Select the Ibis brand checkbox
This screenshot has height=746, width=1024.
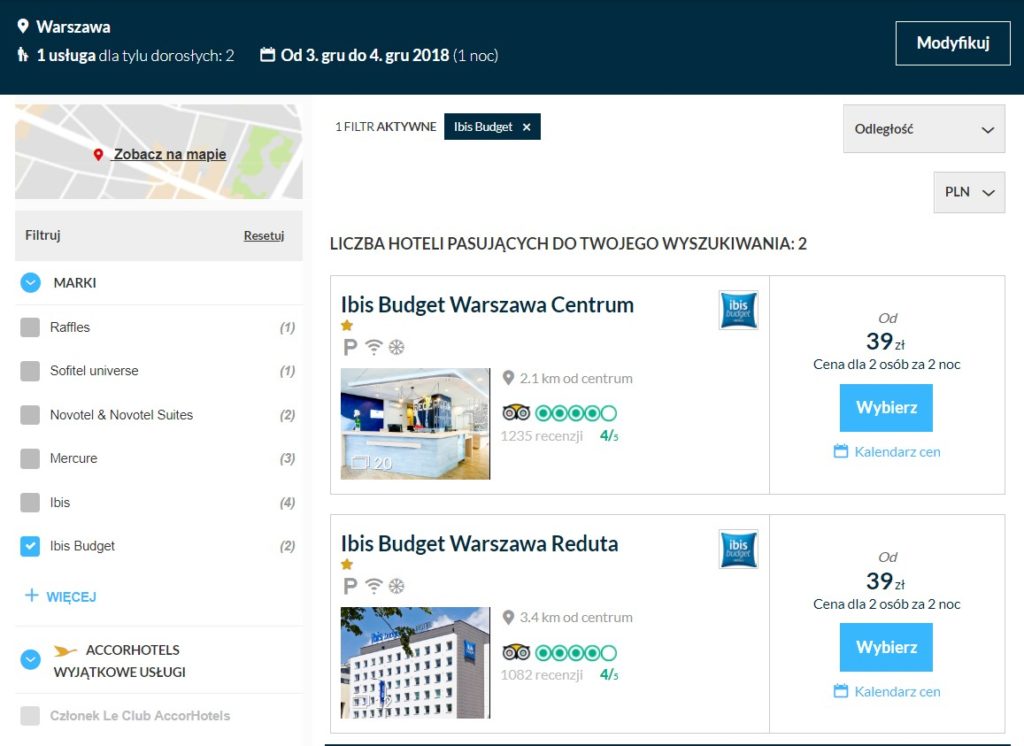[x=30, y=502]
